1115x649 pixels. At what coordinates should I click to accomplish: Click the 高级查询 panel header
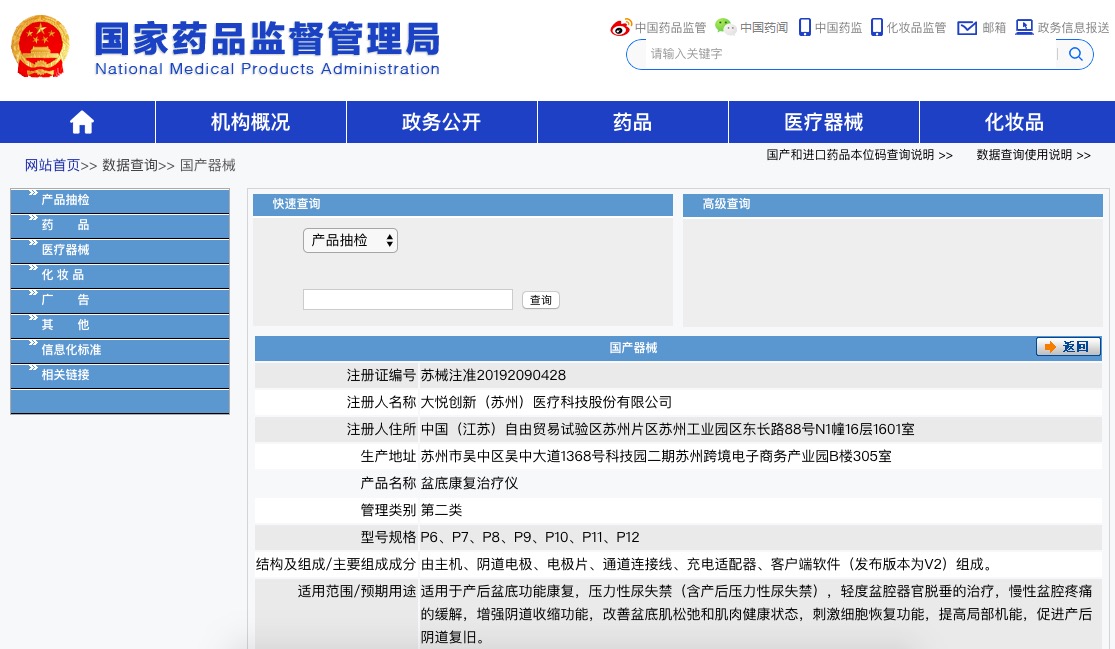pyautogui.click(x=892, y=205)
